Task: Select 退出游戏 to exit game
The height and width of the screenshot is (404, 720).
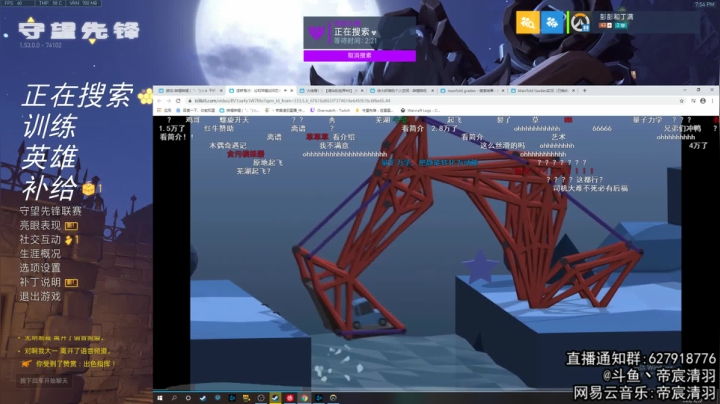Action: coord(40,297)
